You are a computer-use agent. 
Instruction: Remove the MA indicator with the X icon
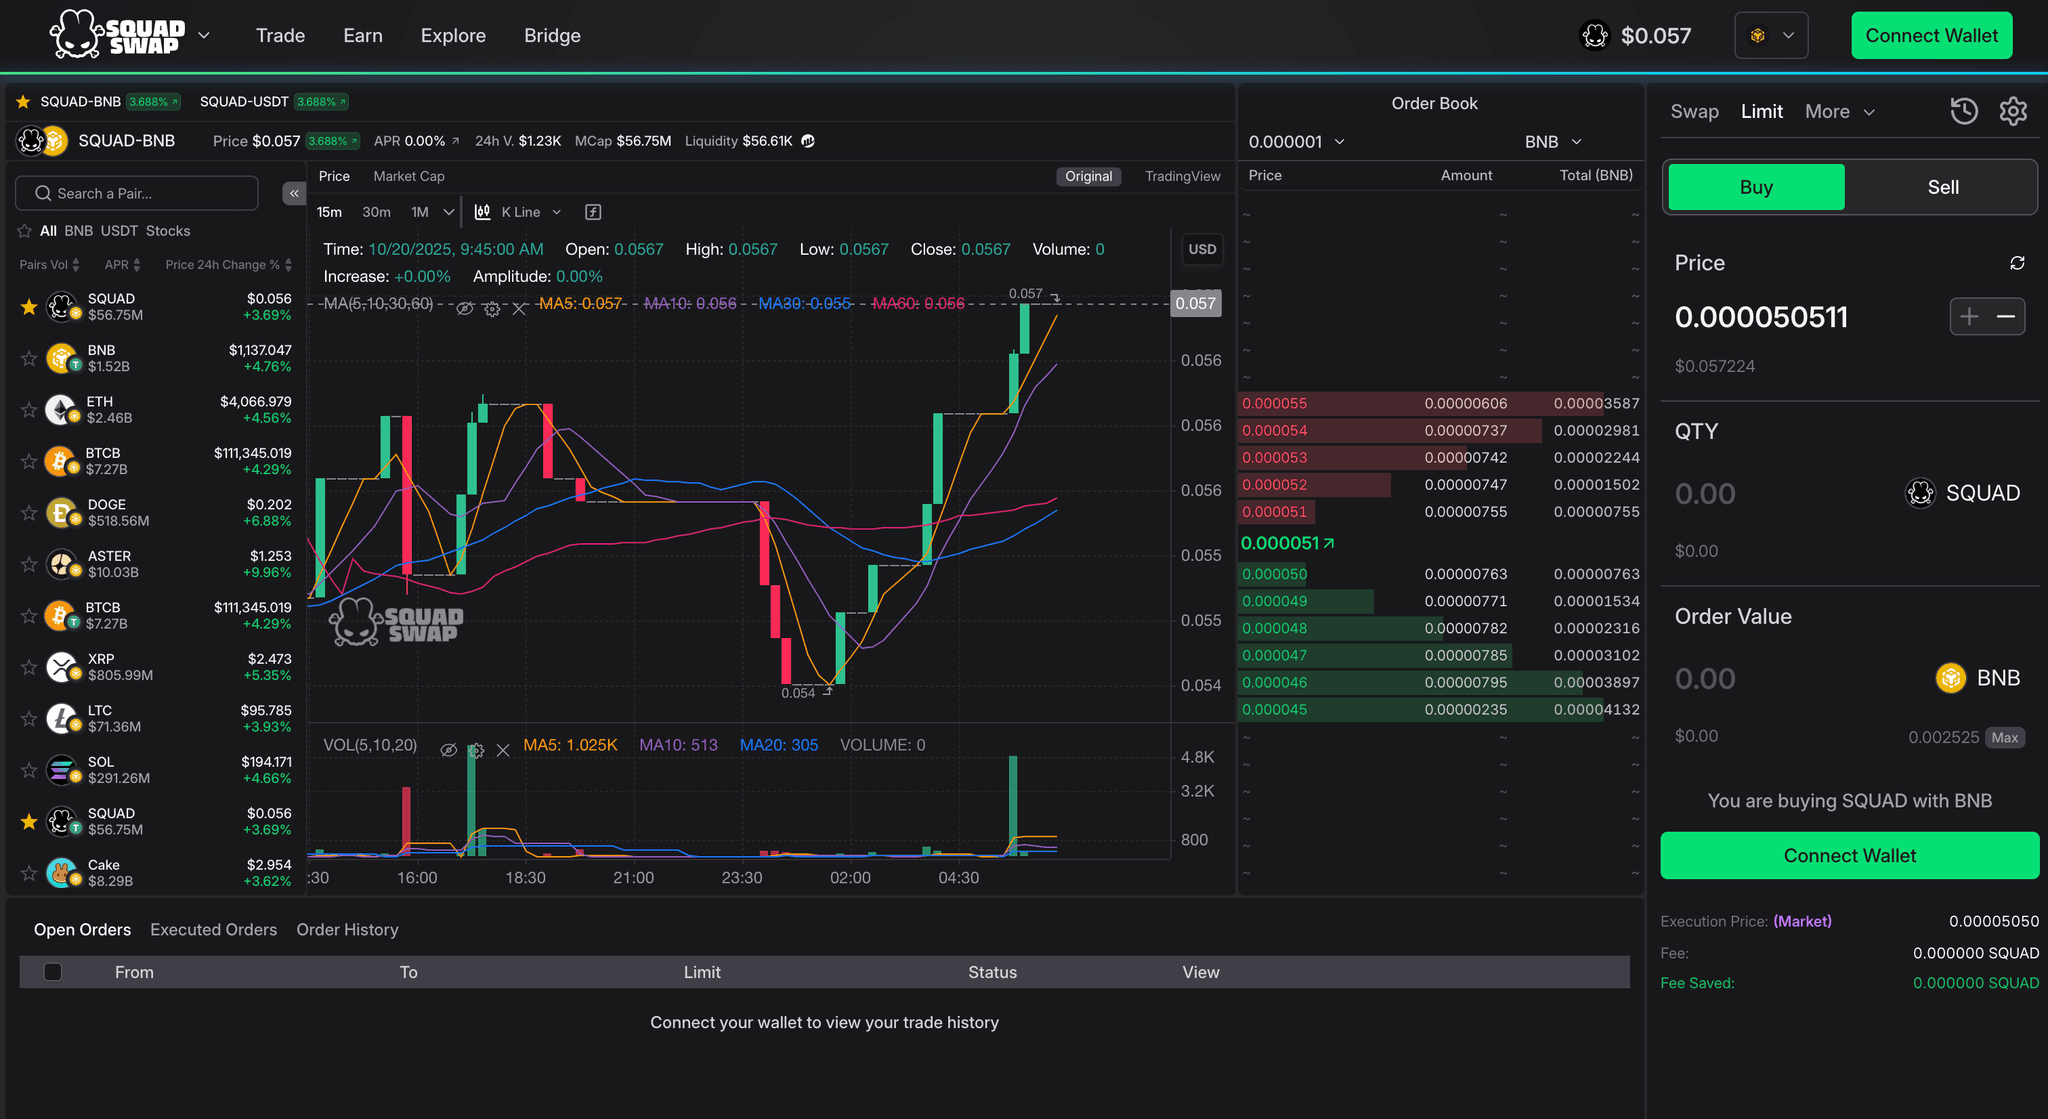519,309
